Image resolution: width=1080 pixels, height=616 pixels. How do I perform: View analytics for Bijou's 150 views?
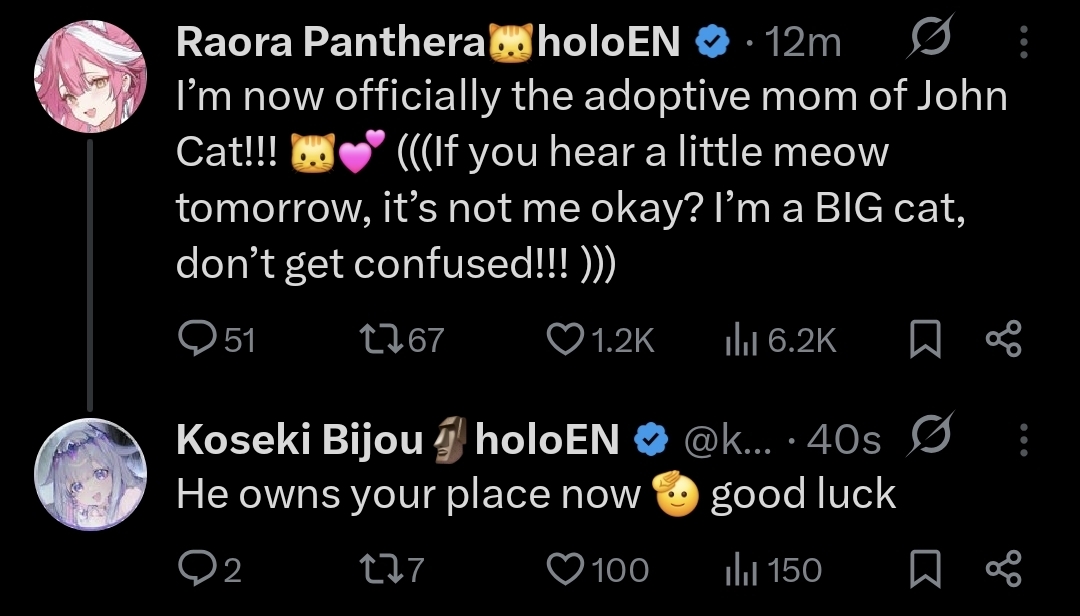click(x=738, y=569)
